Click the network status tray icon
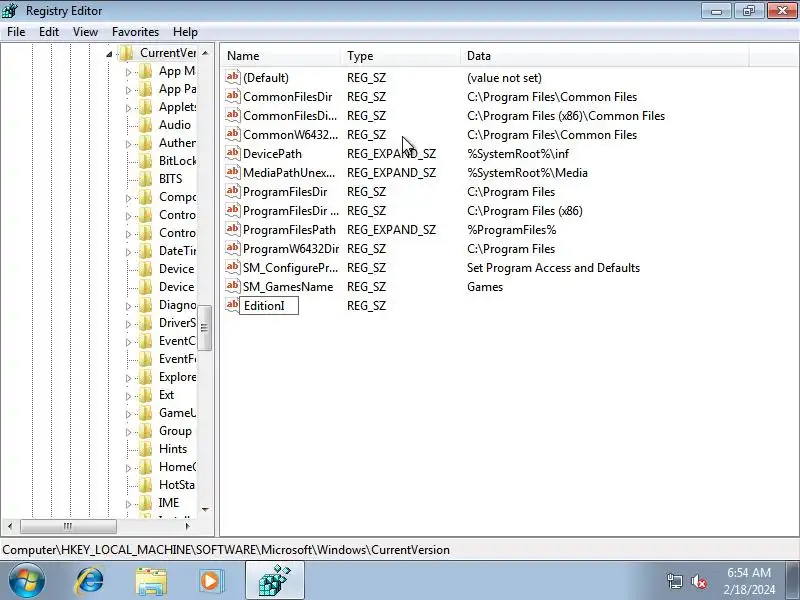 tap(674, 581)
